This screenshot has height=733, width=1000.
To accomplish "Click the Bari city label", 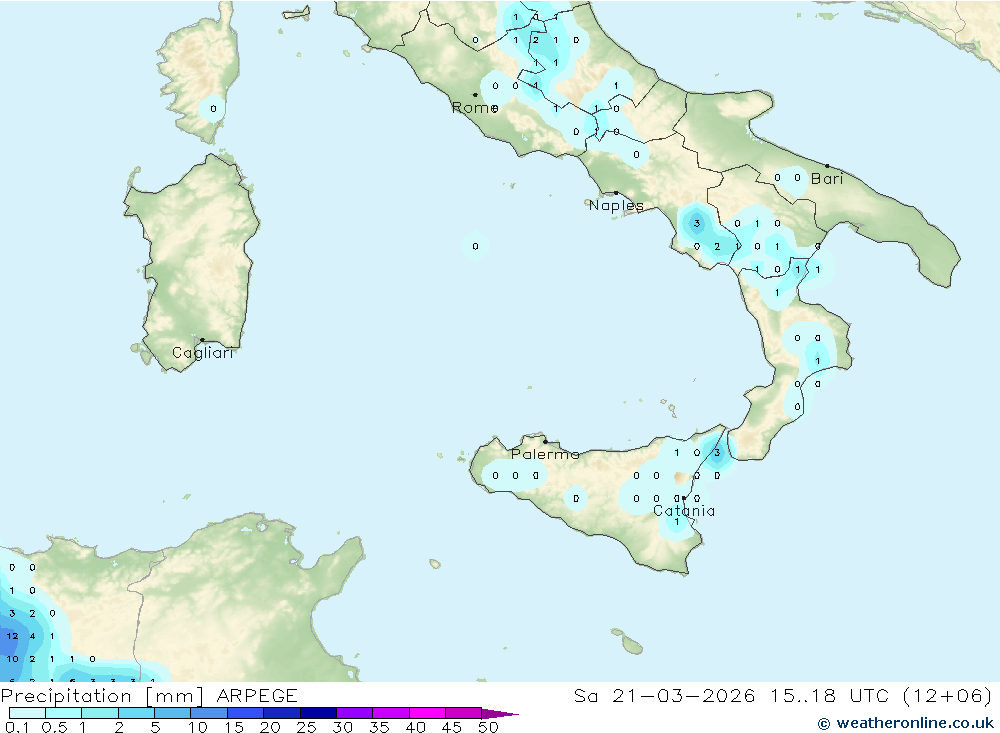I will (x=827, y=179).
